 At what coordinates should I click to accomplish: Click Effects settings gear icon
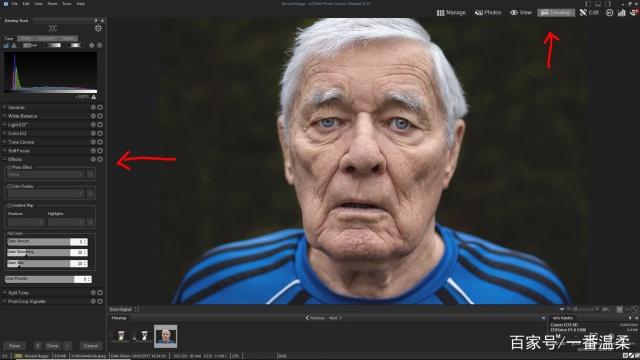pos(93,159)
